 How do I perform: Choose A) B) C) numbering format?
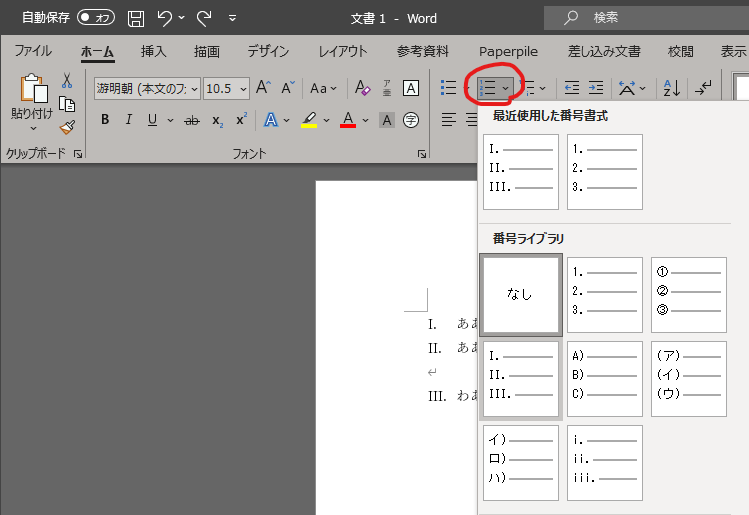pyautogui.click(x=605, y=379)
